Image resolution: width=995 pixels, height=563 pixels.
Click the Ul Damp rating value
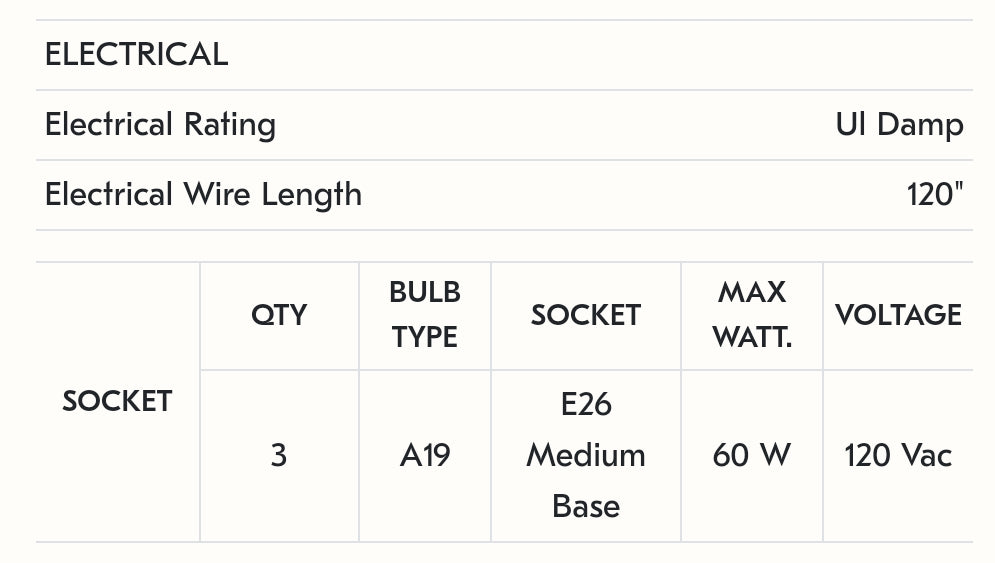(899, 125)
